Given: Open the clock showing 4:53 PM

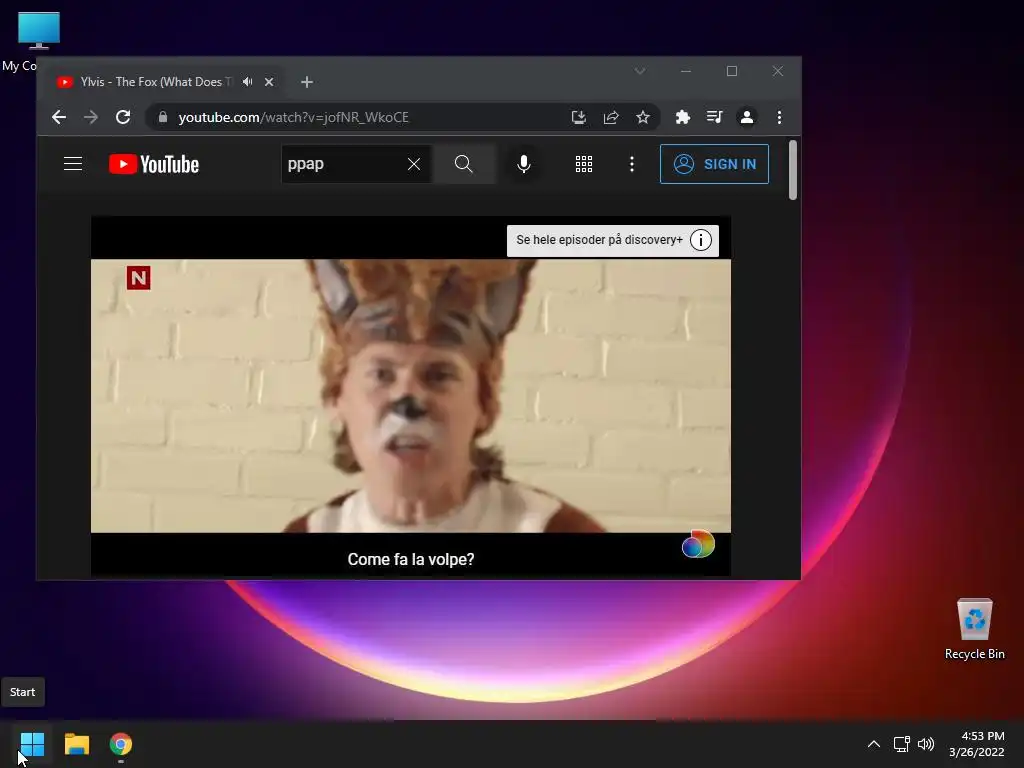Looking at the screenshot, I should click(976, 744).
